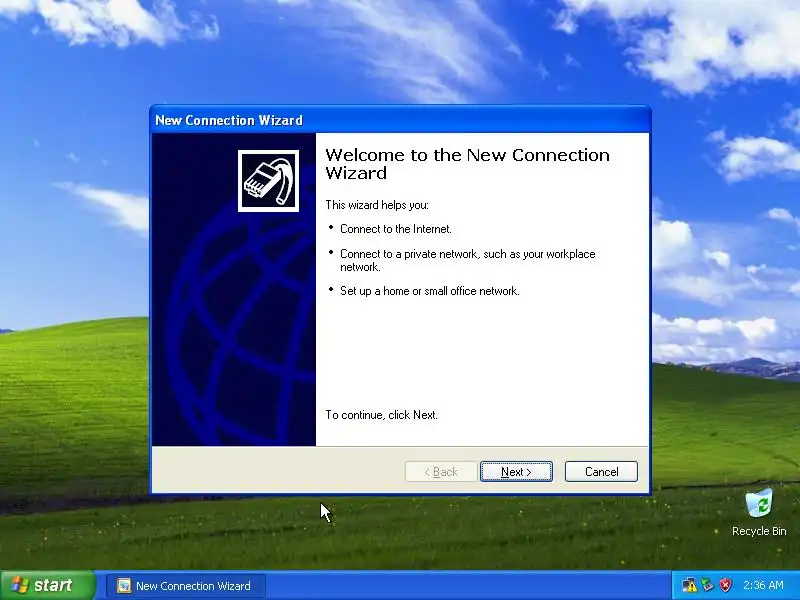Click the "Welcome to the New Connection Wizard" heading
Screen dimensions: 800x600
(x=467, y=164)
